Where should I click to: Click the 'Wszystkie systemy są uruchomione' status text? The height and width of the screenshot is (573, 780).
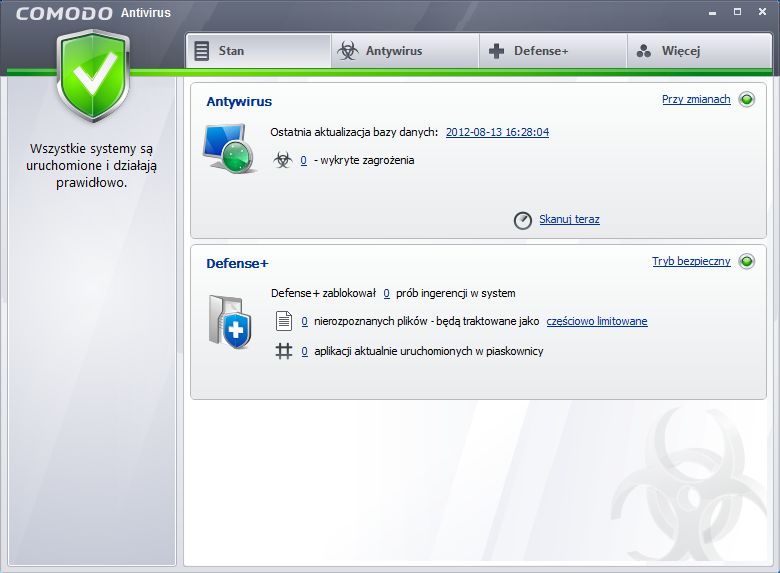click(92, 166)
